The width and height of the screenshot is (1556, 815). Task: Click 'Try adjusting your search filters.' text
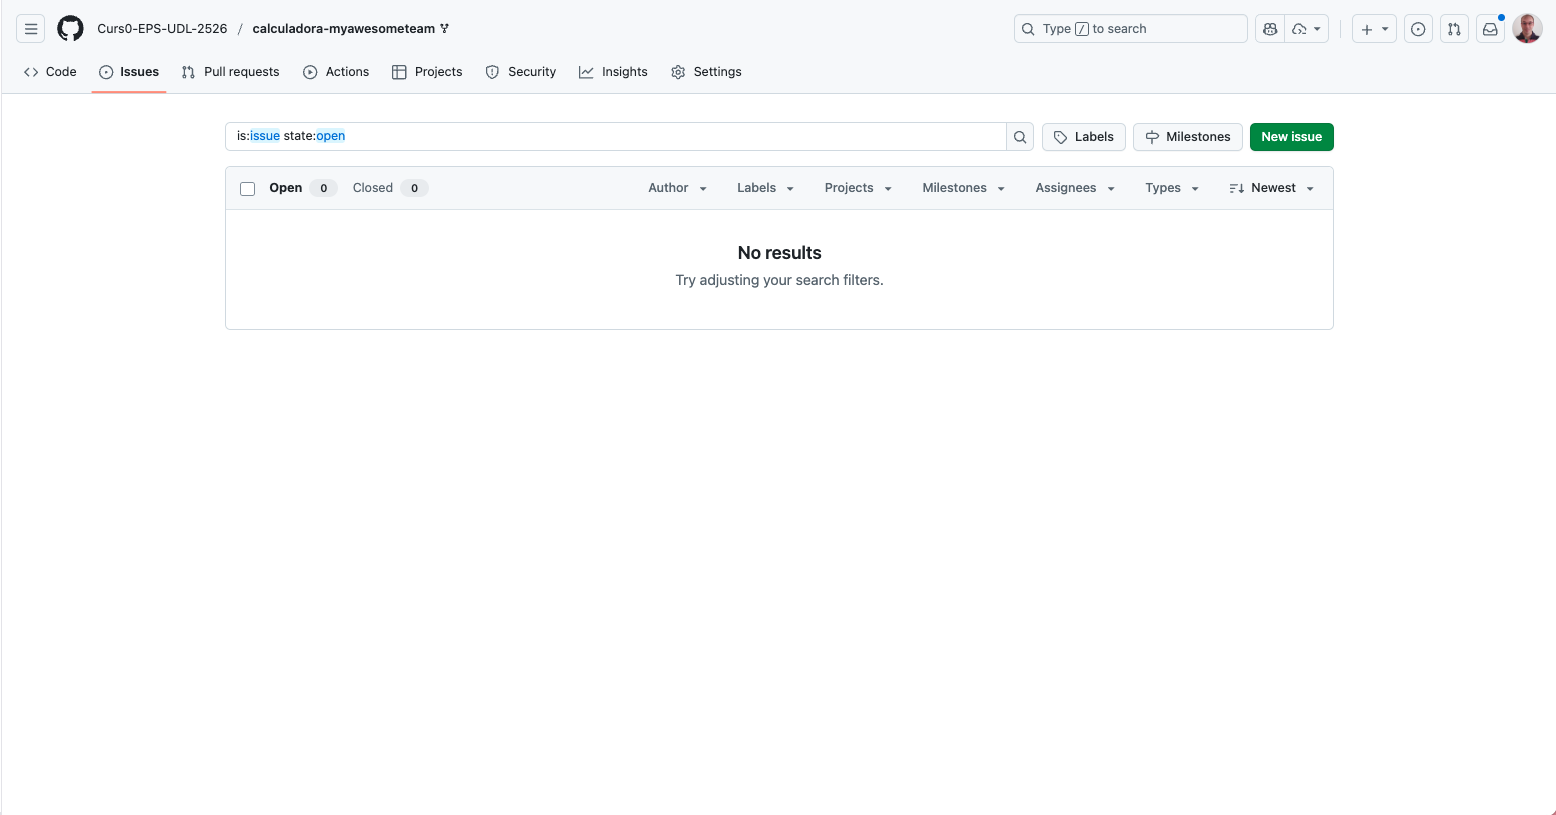[x=779, y=280]
